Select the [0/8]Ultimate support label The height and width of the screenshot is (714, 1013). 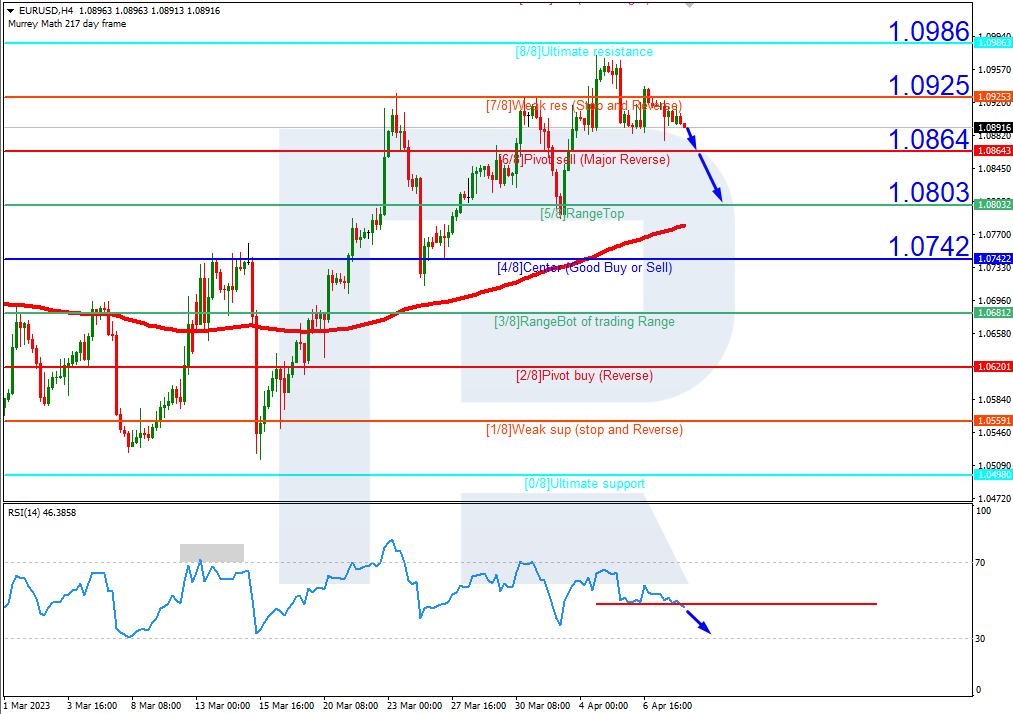tap(584, 484)
